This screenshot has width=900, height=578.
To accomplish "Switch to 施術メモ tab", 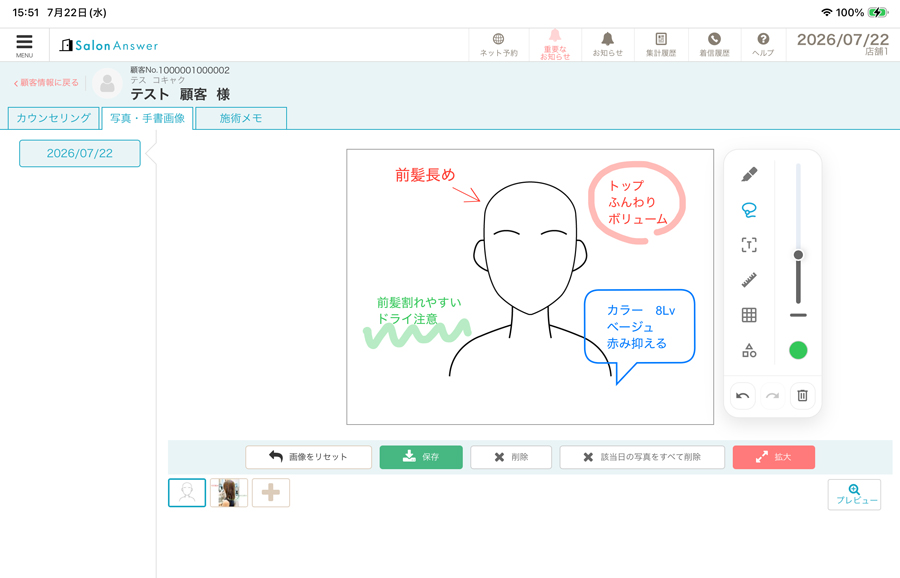I will [241, 118].
